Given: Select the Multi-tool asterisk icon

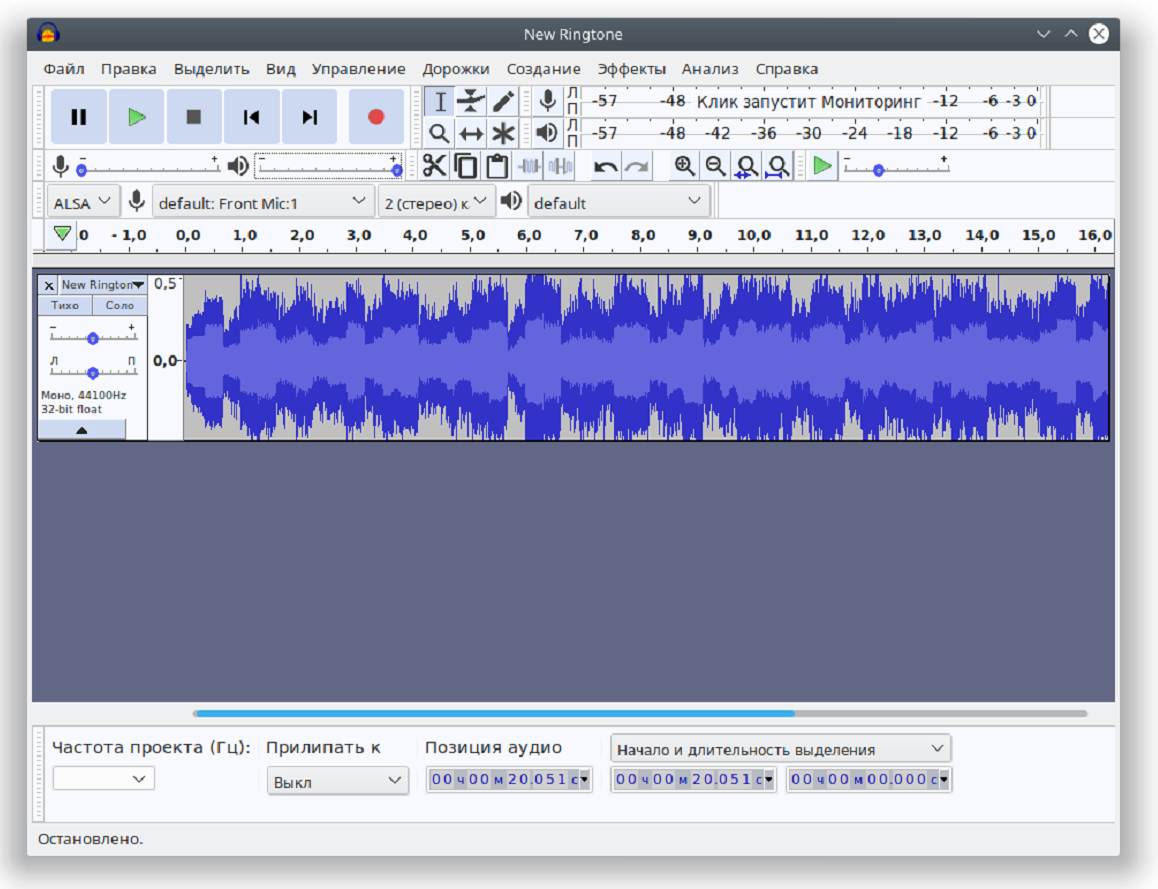Looking at the screenshot, I should pos(503,133).
